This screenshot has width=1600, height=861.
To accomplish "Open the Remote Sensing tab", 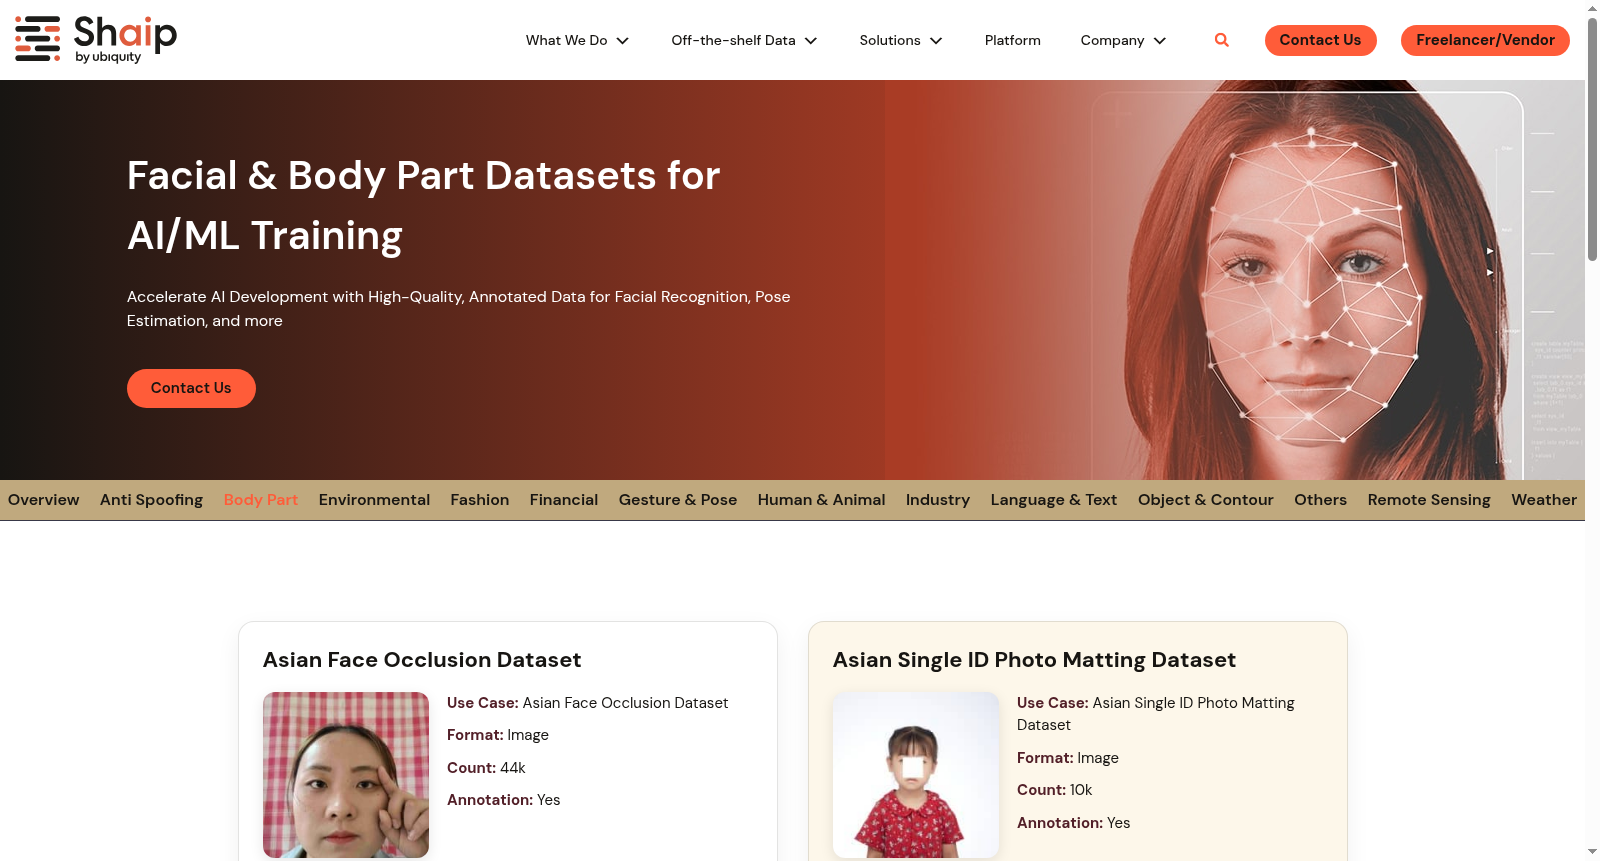I will (x=1429, y=500).
